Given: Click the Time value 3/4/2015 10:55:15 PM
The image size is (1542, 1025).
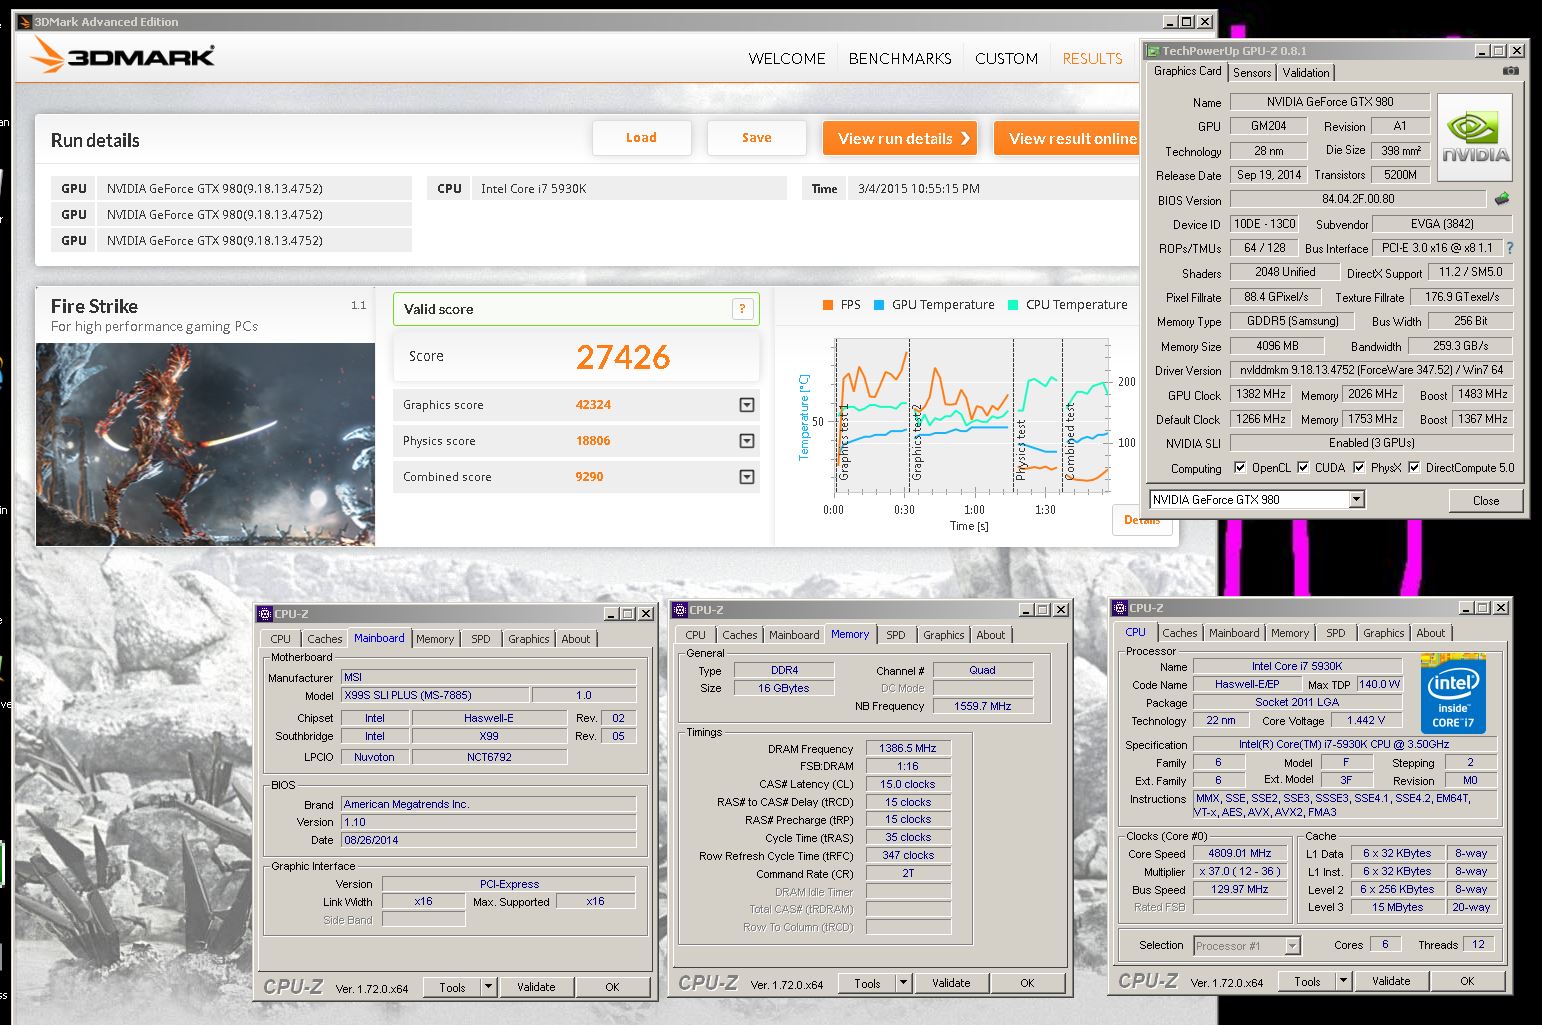Looking at the screenshot, I should (919, 188).
